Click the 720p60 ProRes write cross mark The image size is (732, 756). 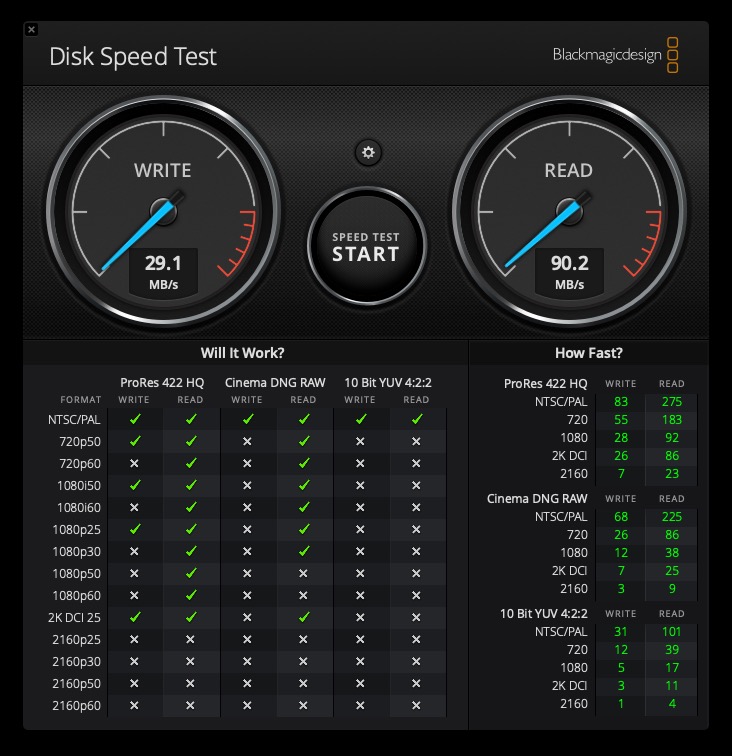[x=134, y=463]
